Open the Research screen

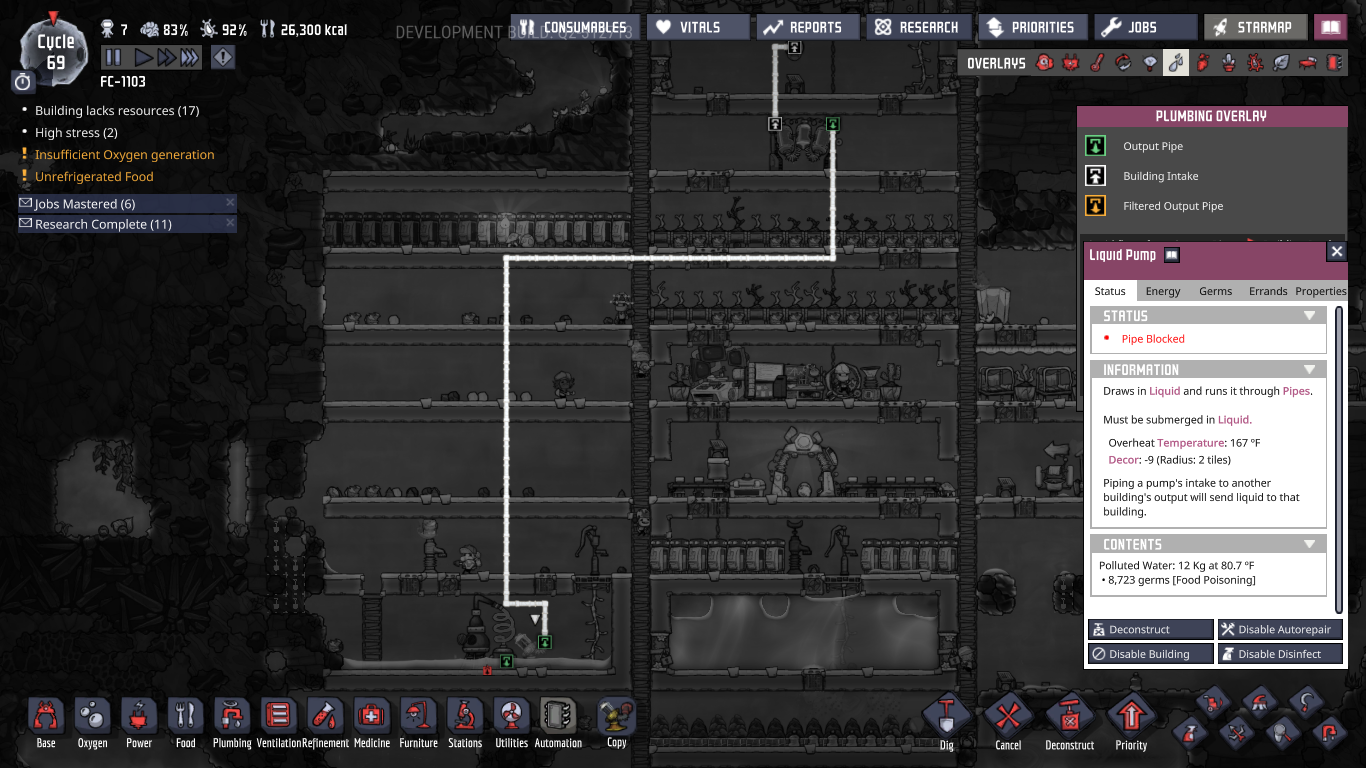[918, 28]
